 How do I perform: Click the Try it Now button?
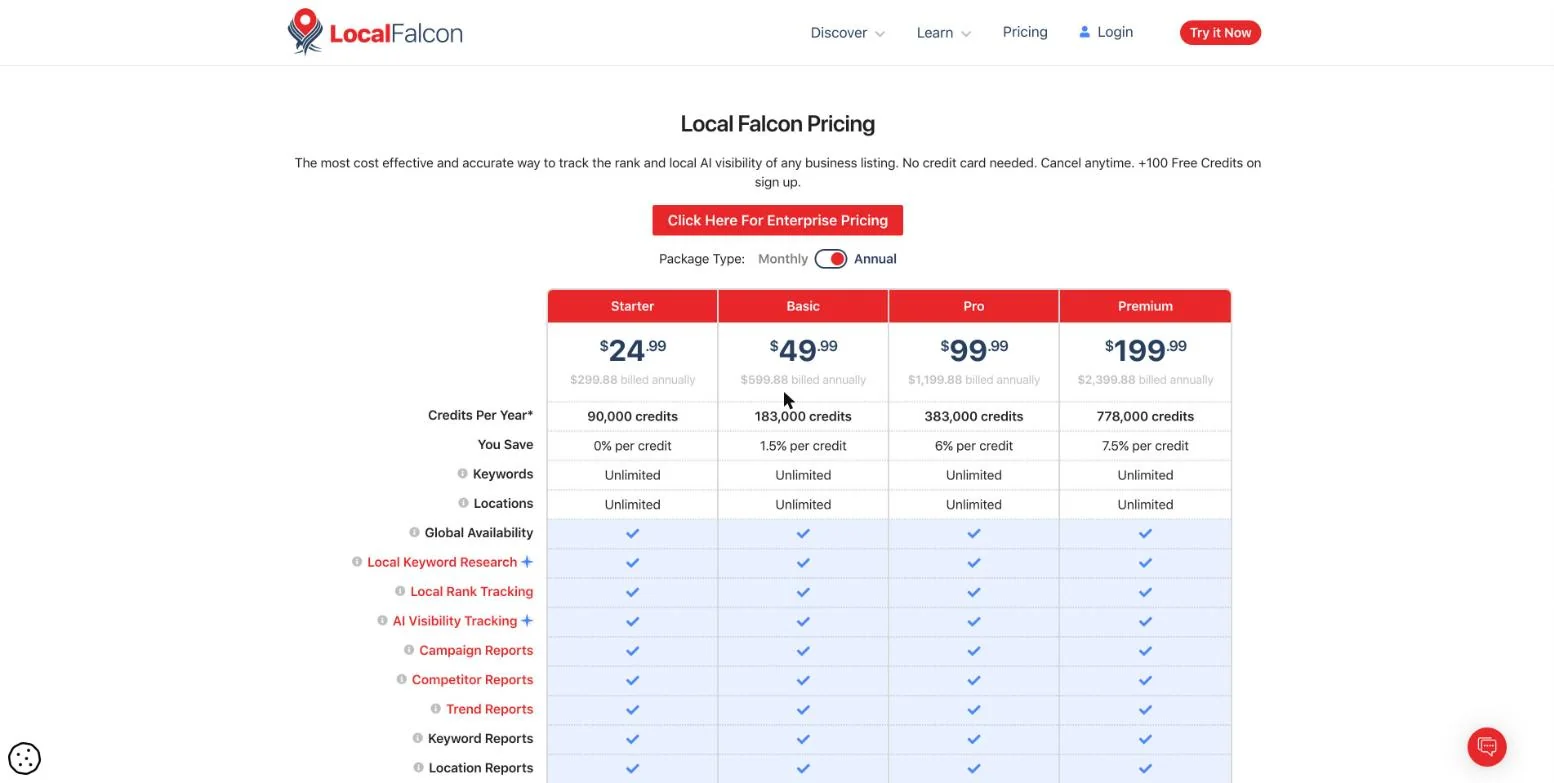(1220, 33)
